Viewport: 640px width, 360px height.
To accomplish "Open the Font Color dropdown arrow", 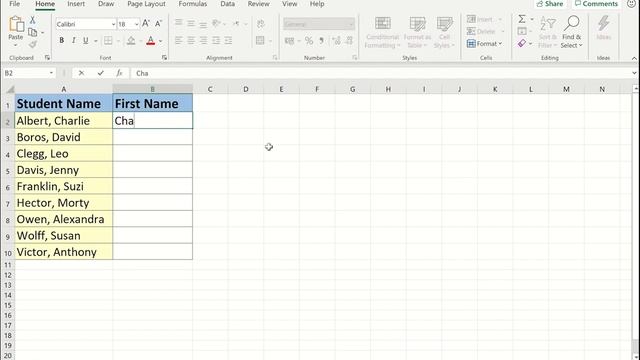I will coord(160,41).
